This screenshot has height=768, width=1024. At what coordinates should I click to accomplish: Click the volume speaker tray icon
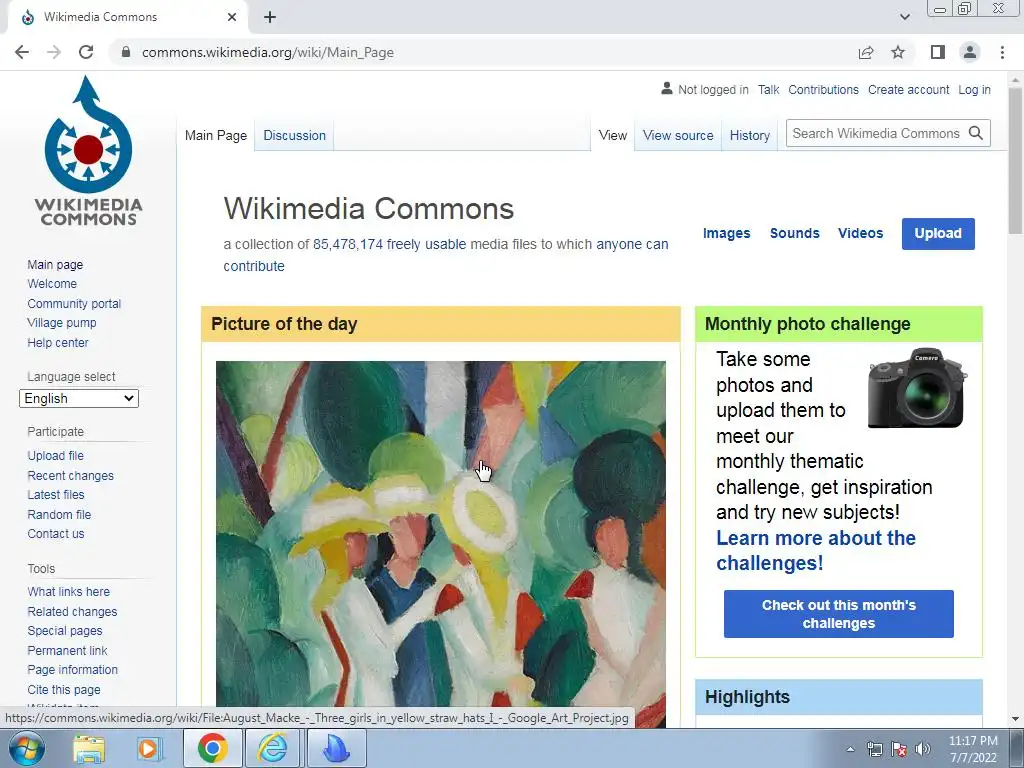tap(923, 749)
